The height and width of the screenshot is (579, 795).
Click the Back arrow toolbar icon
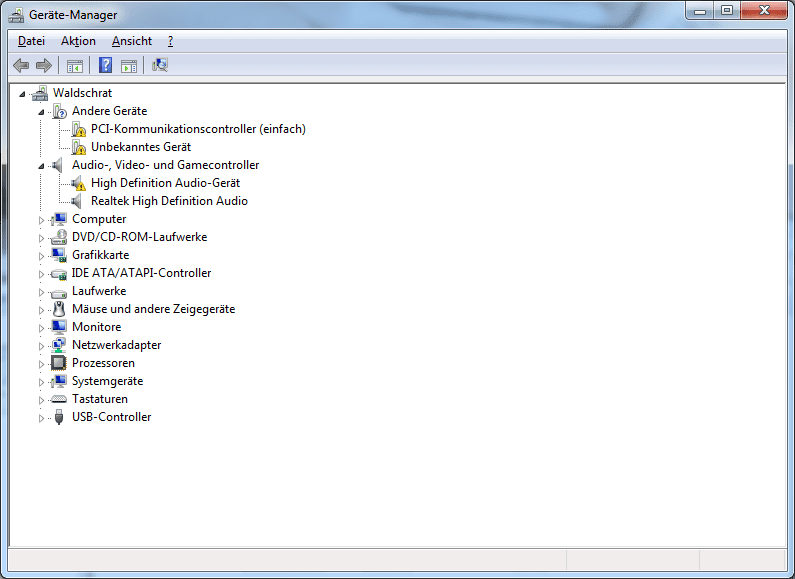(x=21, y=65)
